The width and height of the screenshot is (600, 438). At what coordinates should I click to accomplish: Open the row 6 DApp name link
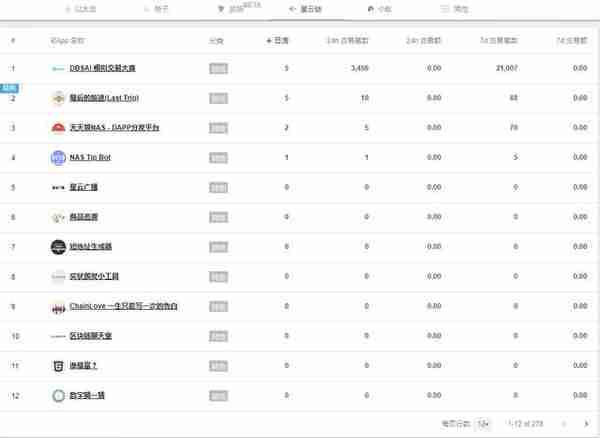[x=83, y=217]
